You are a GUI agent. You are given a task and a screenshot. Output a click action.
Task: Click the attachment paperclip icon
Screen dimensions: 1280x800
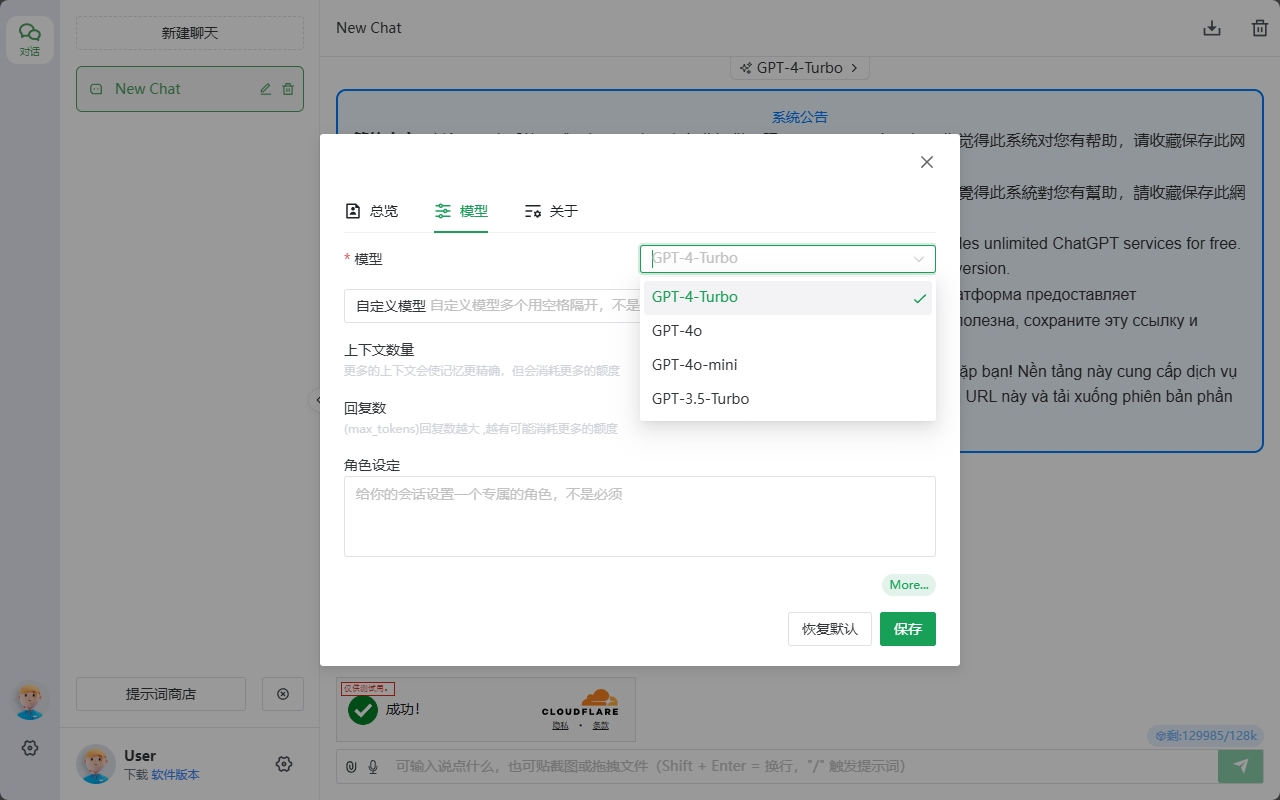pyautogui.click(x=351, y=767)
